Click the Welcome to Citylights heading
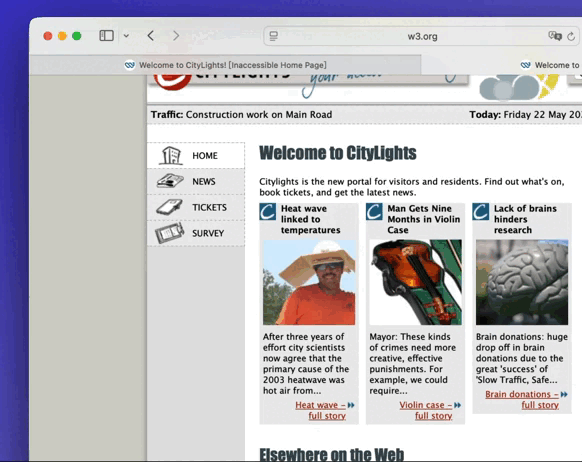 (338, 153)
